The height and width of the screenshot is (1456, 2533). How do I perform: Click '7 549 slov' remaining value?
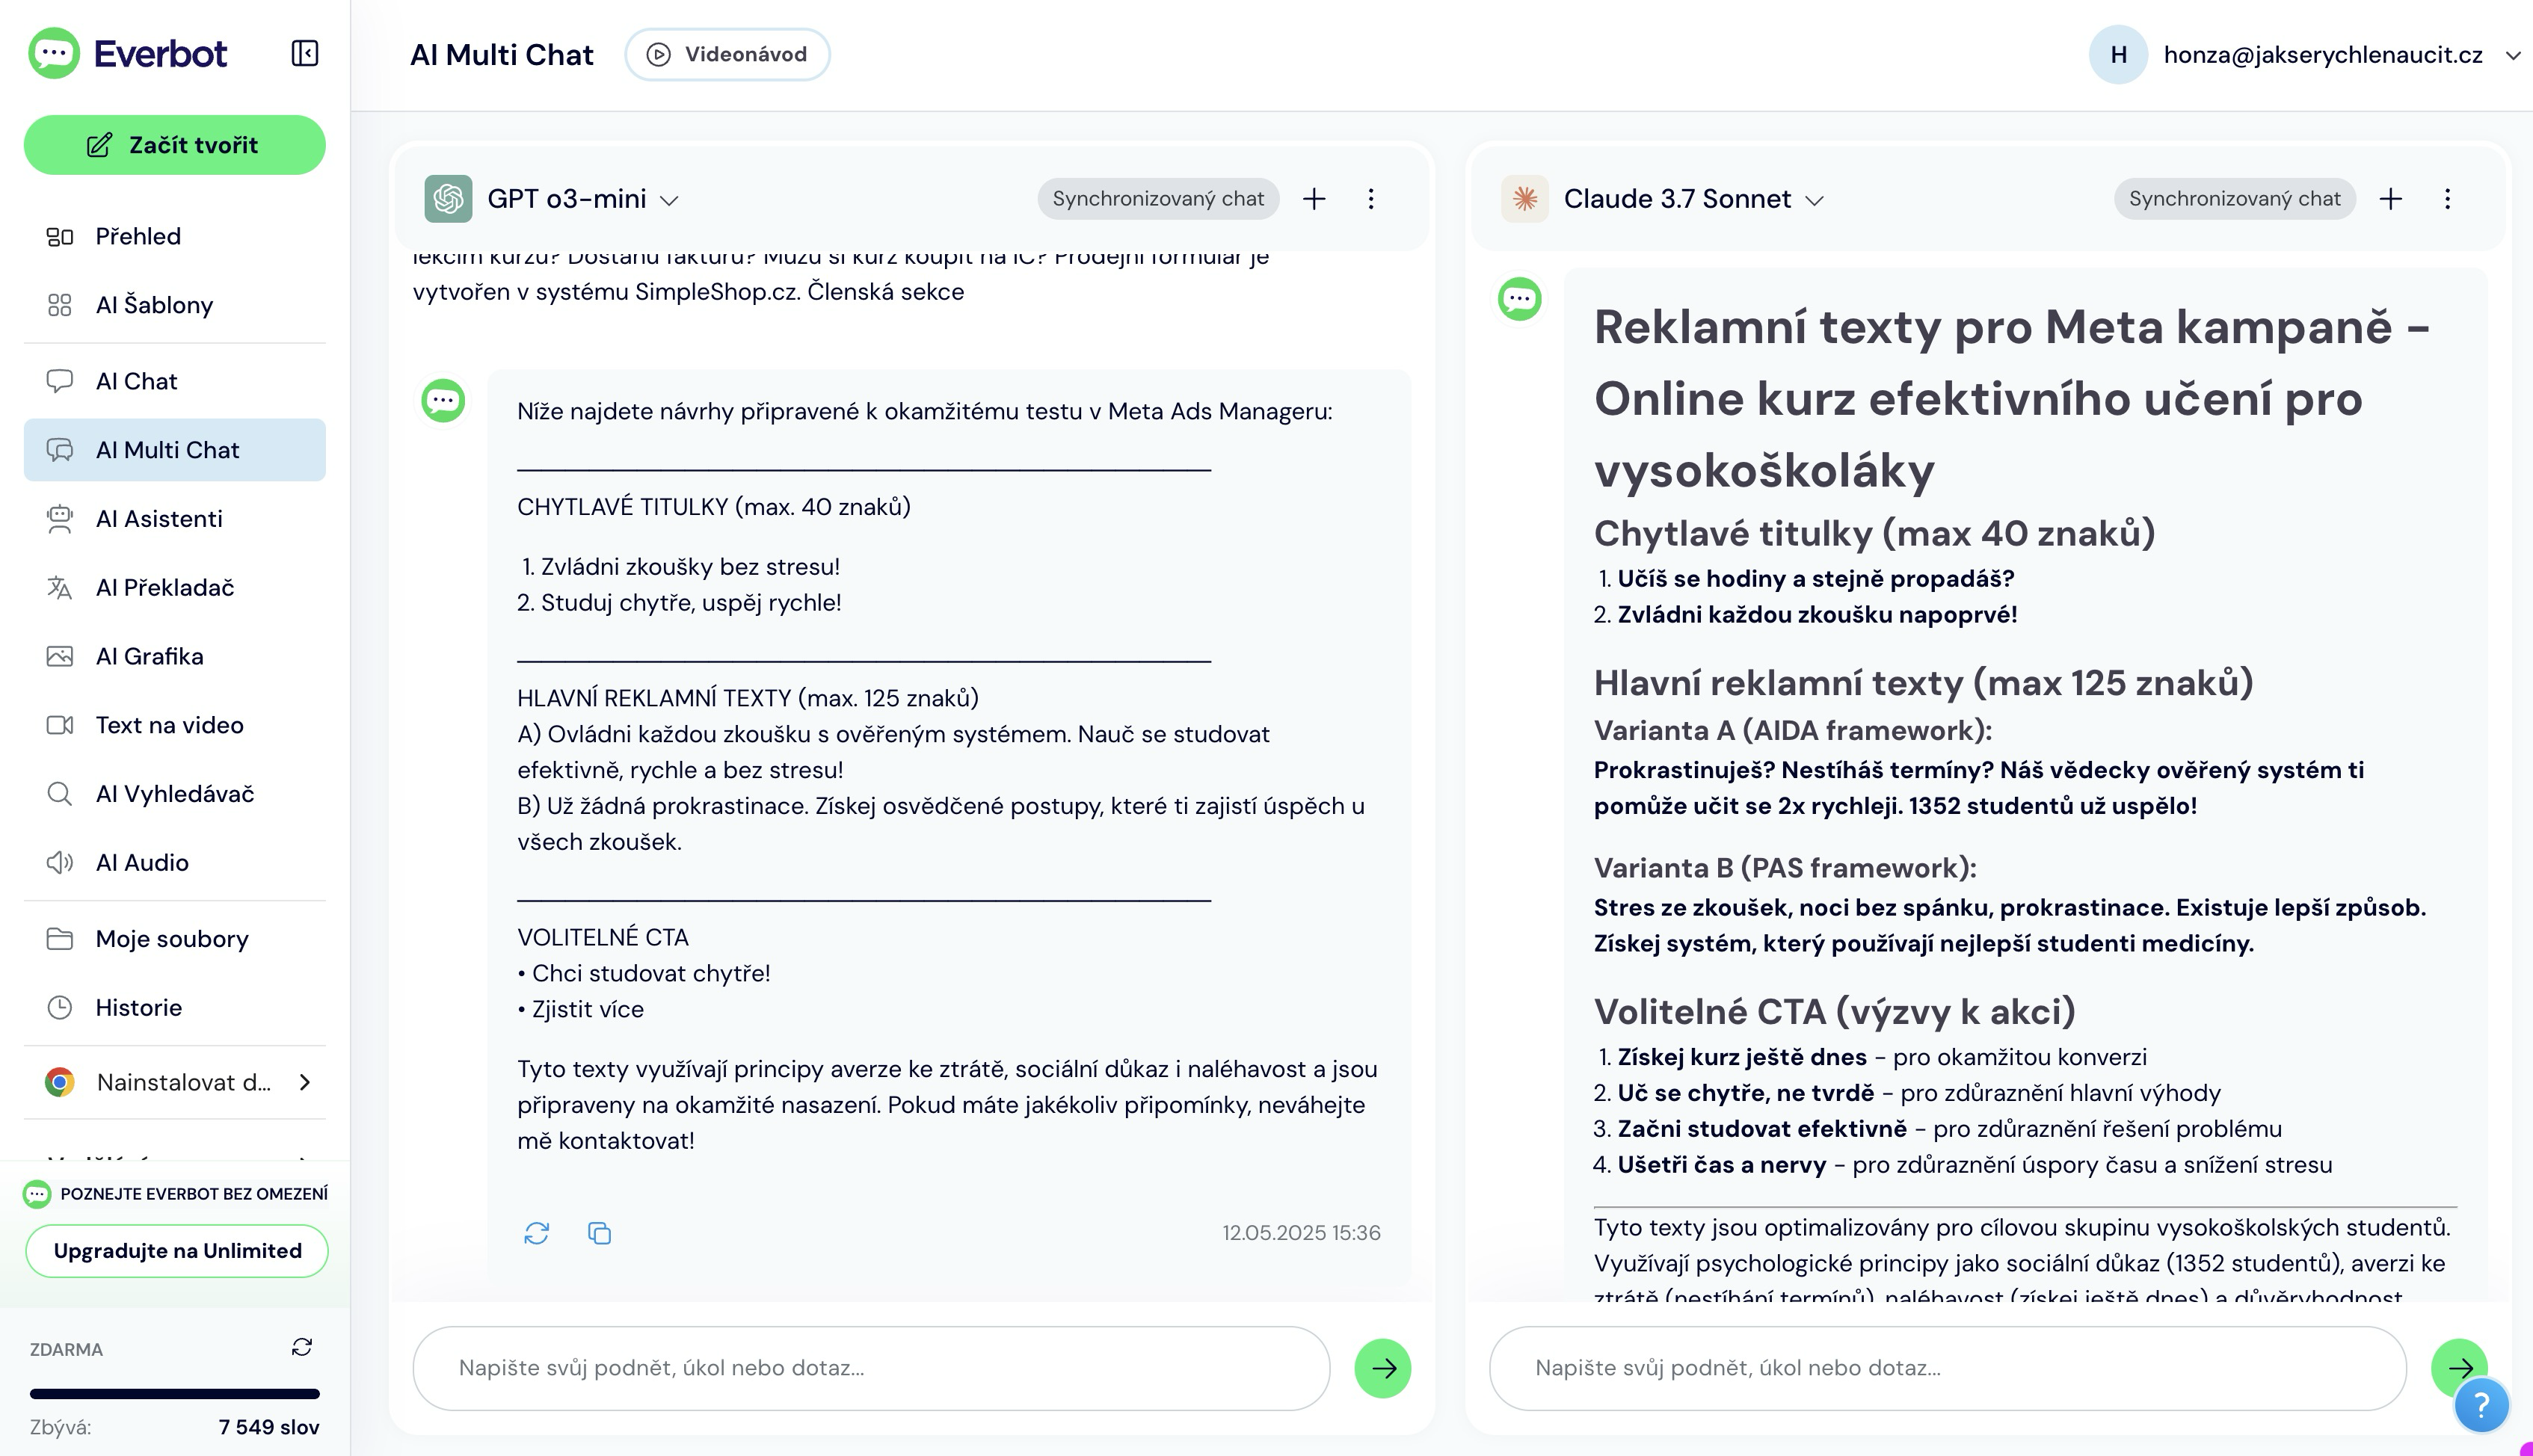pos(269,1427)
